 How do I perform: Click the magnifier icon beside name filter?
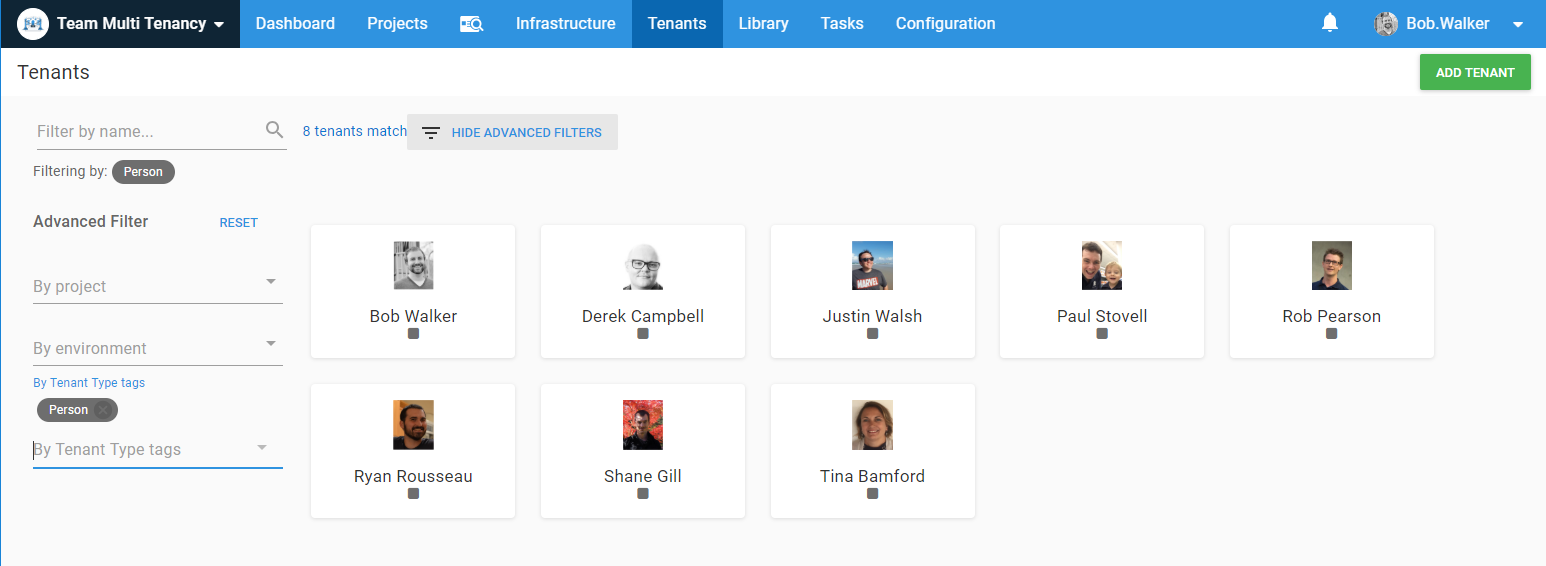tap(275, 130)
